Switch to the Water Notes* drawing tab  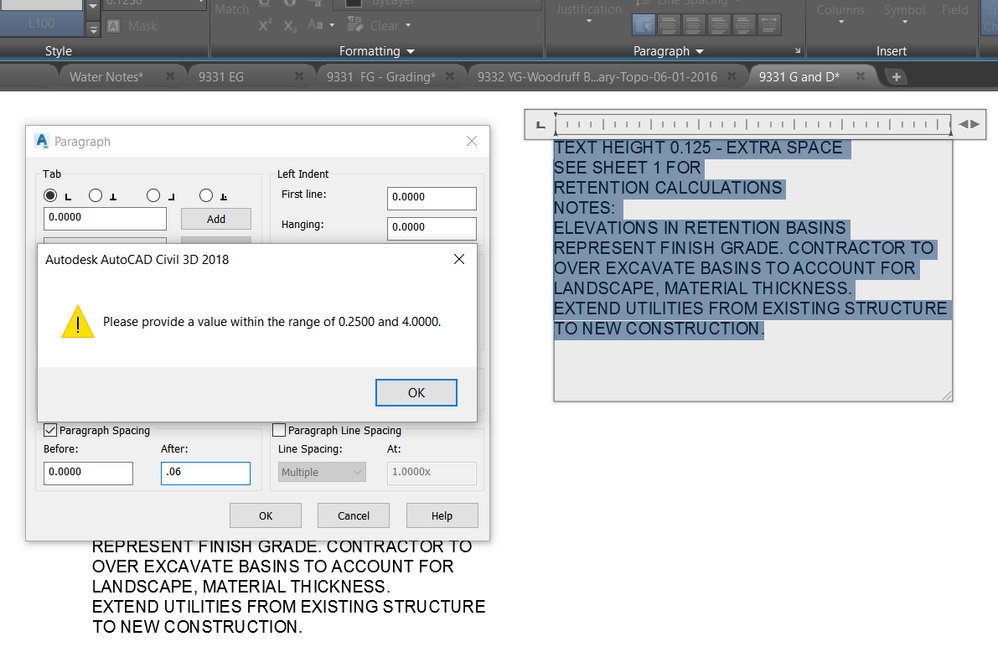click(106, 77)
